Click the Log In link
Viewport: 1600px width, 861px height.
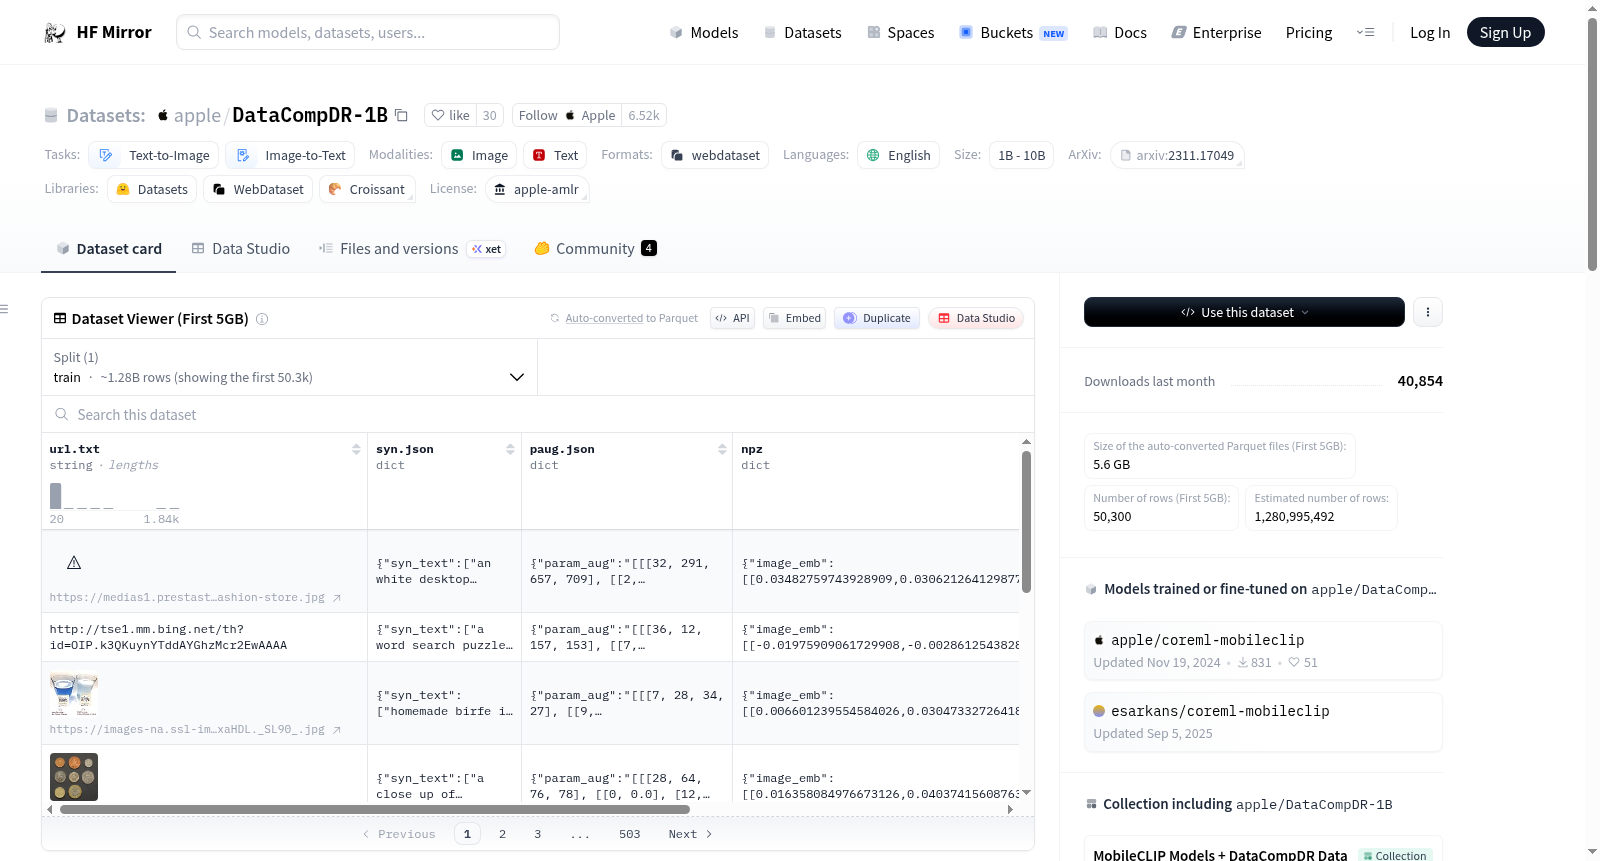pos(1430,33)
